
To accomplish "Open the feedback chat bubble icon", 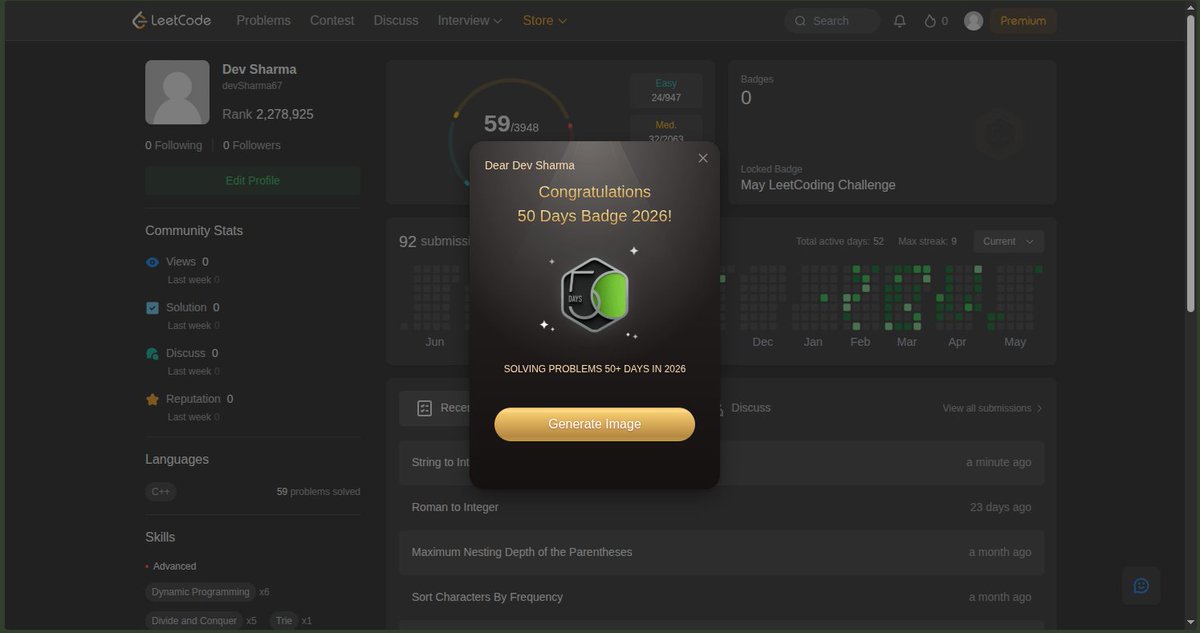I will pyautogui.click(x=1141, y=586).
